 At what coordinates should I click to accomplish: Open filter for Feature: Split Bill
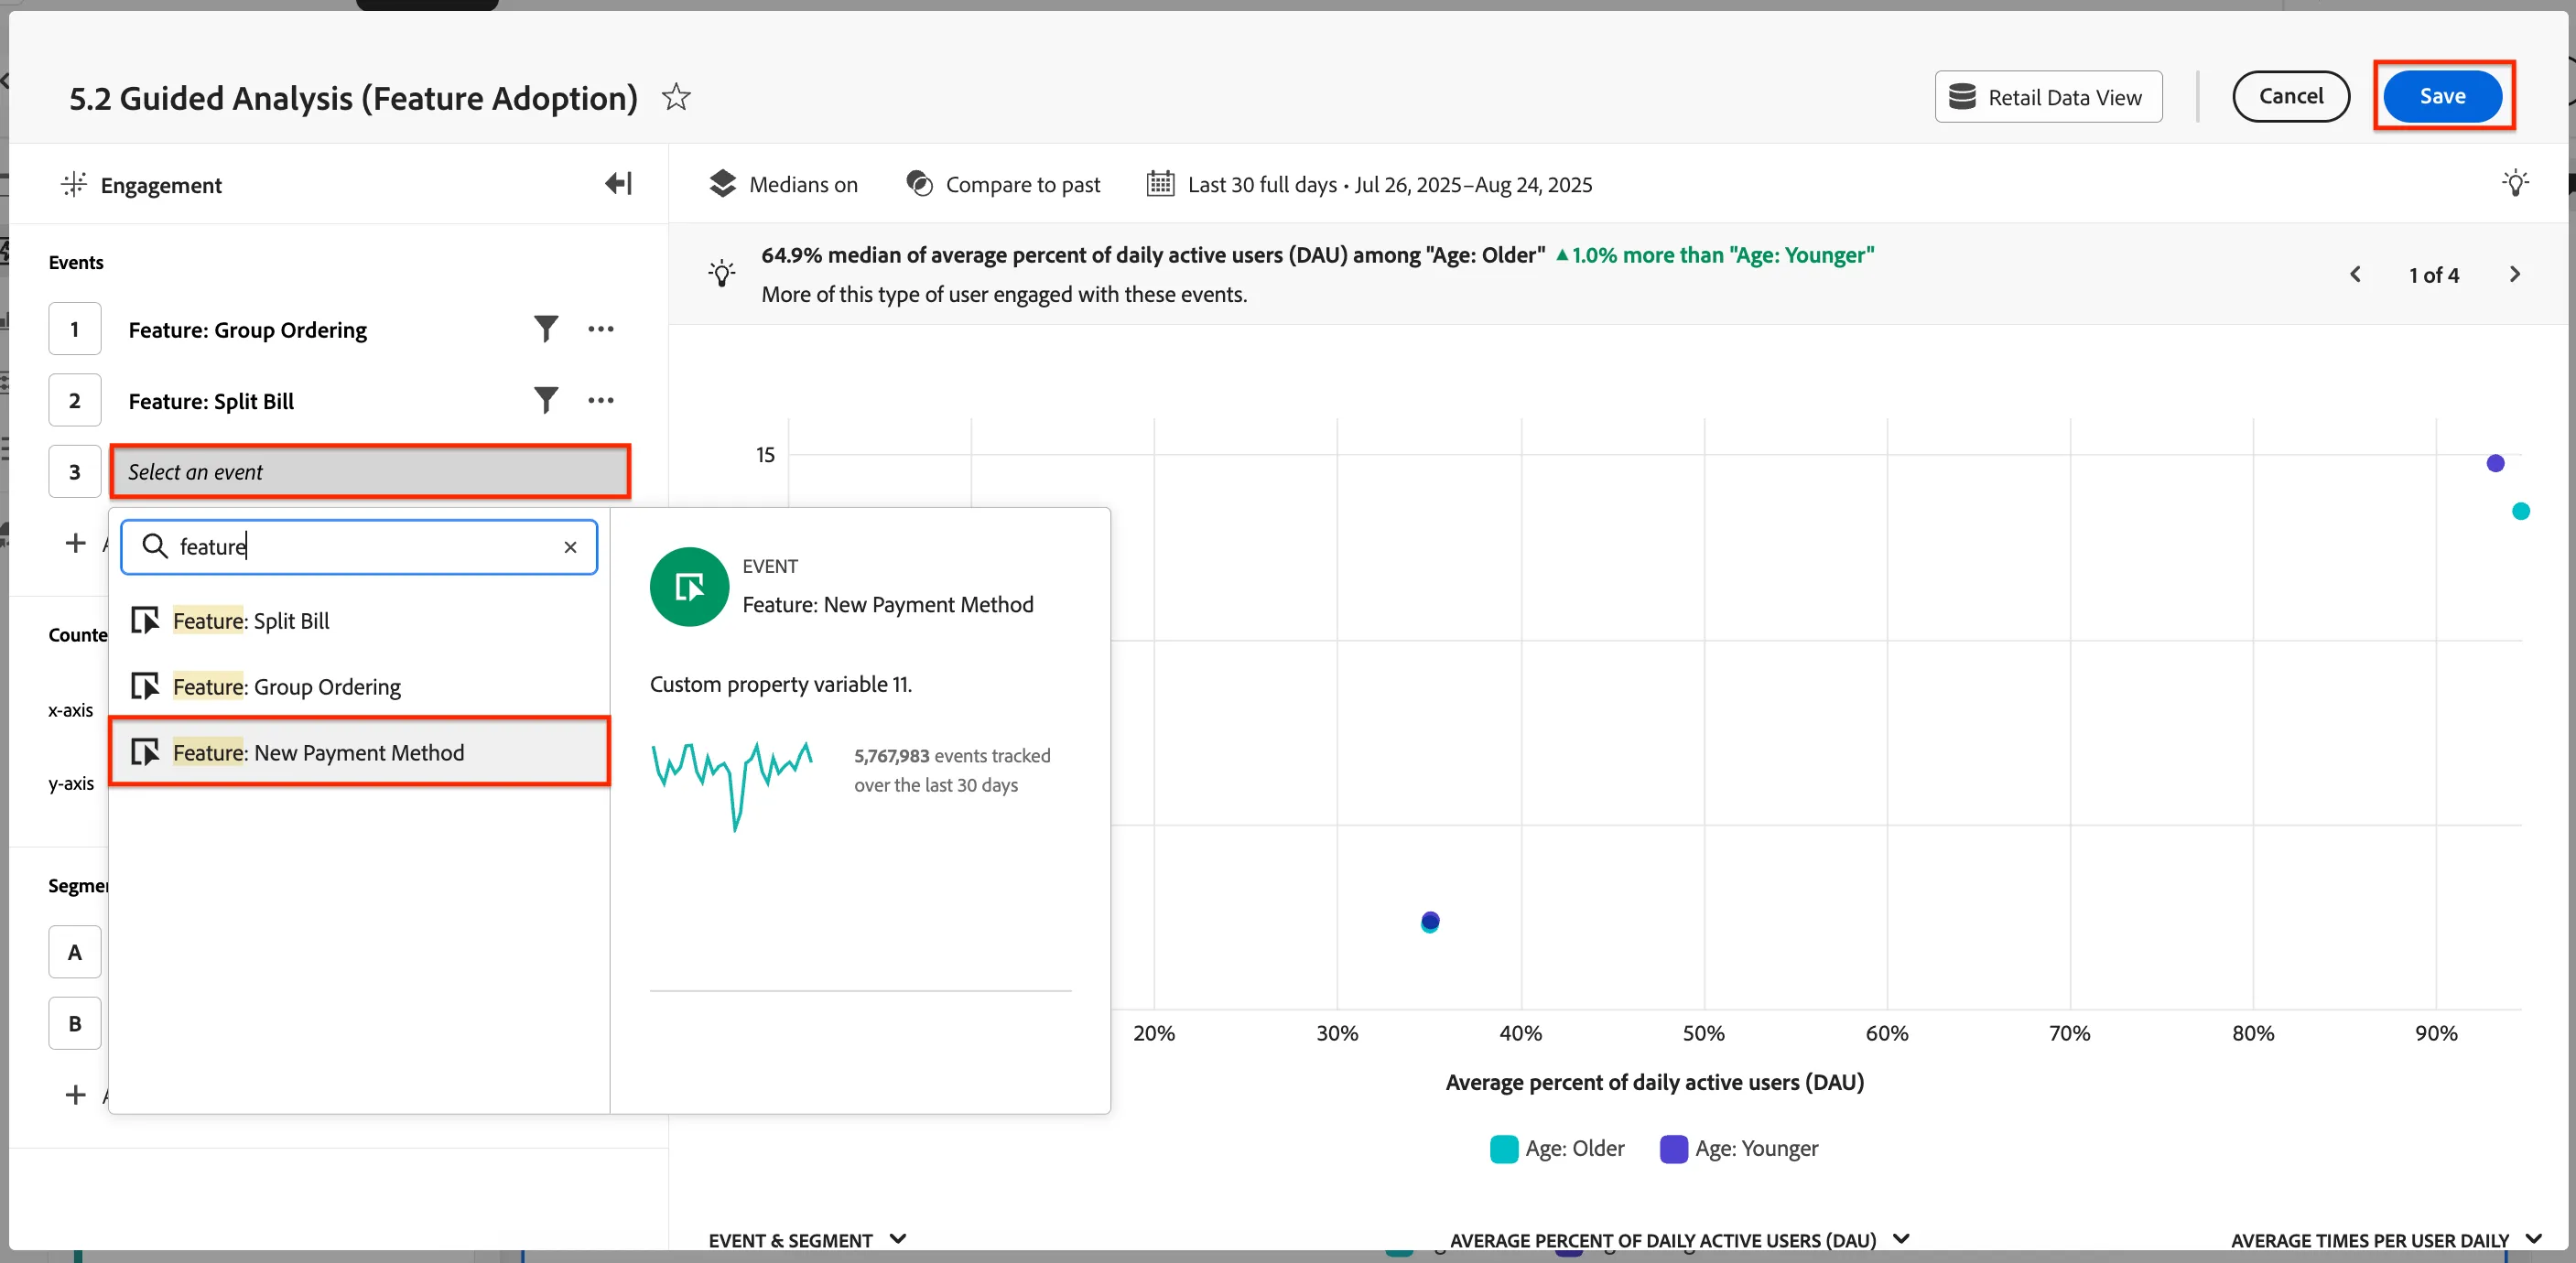pos(545,400)
